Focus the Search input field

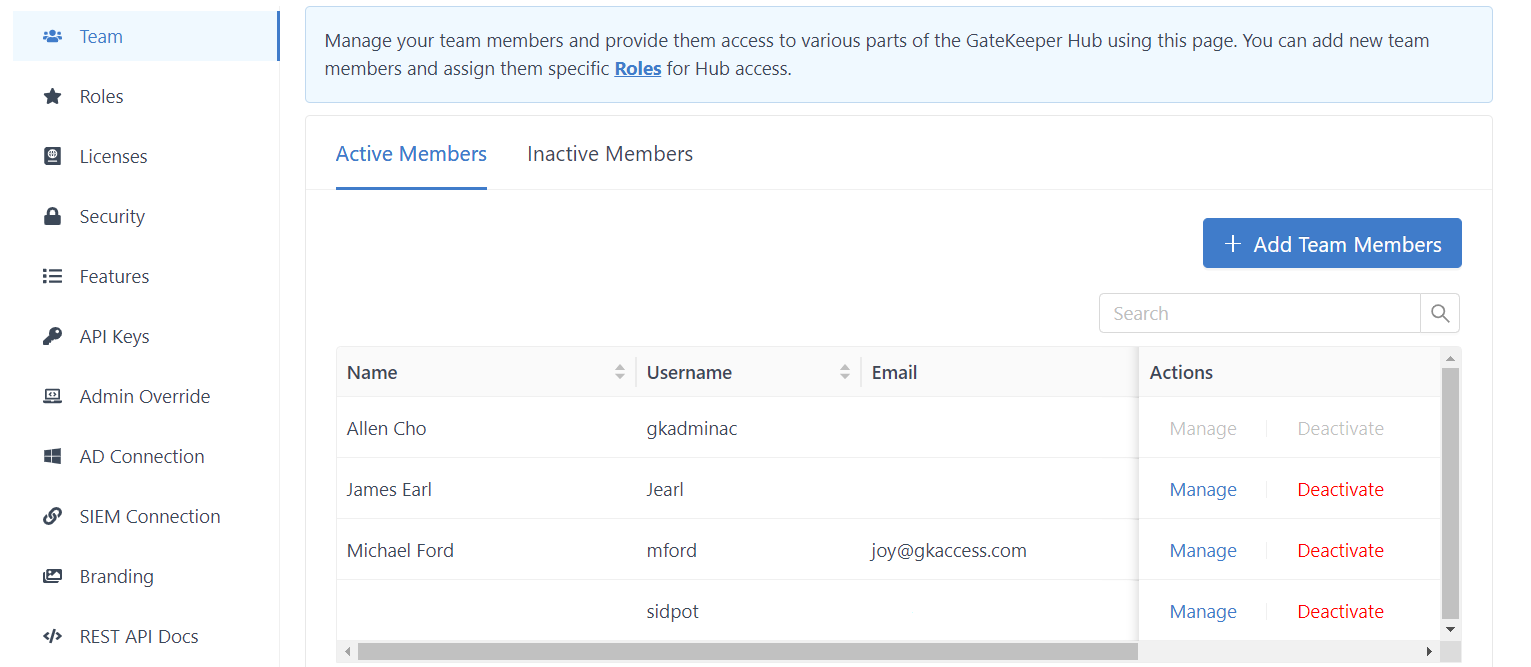[1259, 313]
